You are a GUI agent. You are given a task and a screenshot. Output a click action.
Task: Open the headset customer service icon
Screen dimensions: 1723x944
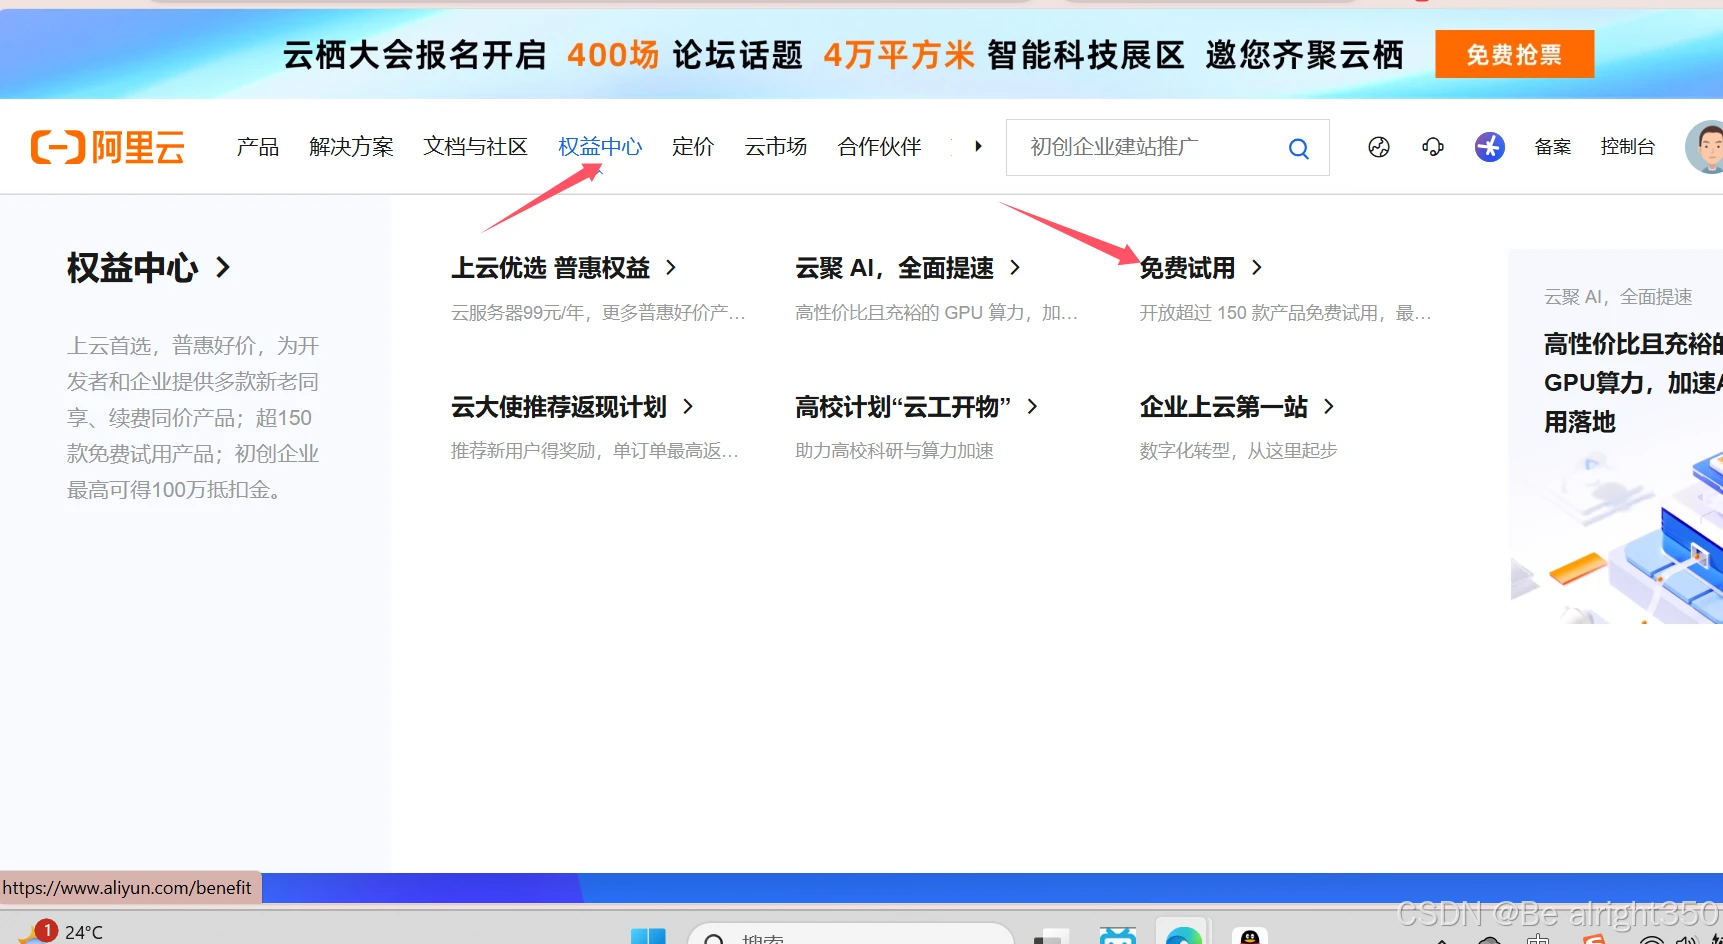pyautogui.click(x=1433, y=147)
